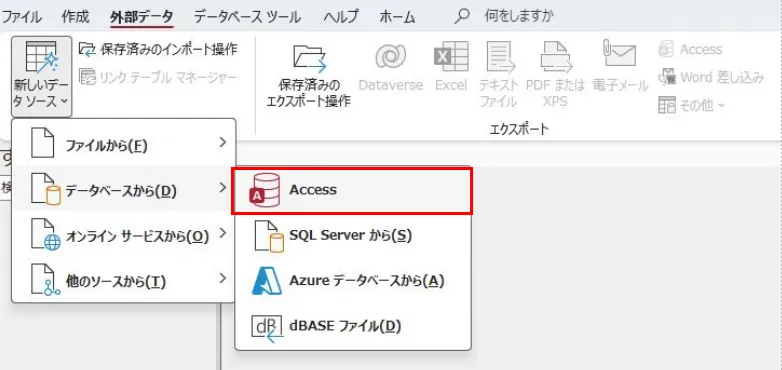782x370 pixels.
Task: Click 保存済みのインポート操作
Action: (158, 49)
